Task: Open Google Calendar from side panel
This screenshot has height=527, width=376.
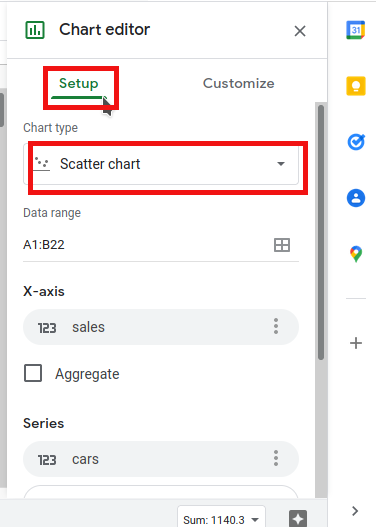Action: [356, 30]
